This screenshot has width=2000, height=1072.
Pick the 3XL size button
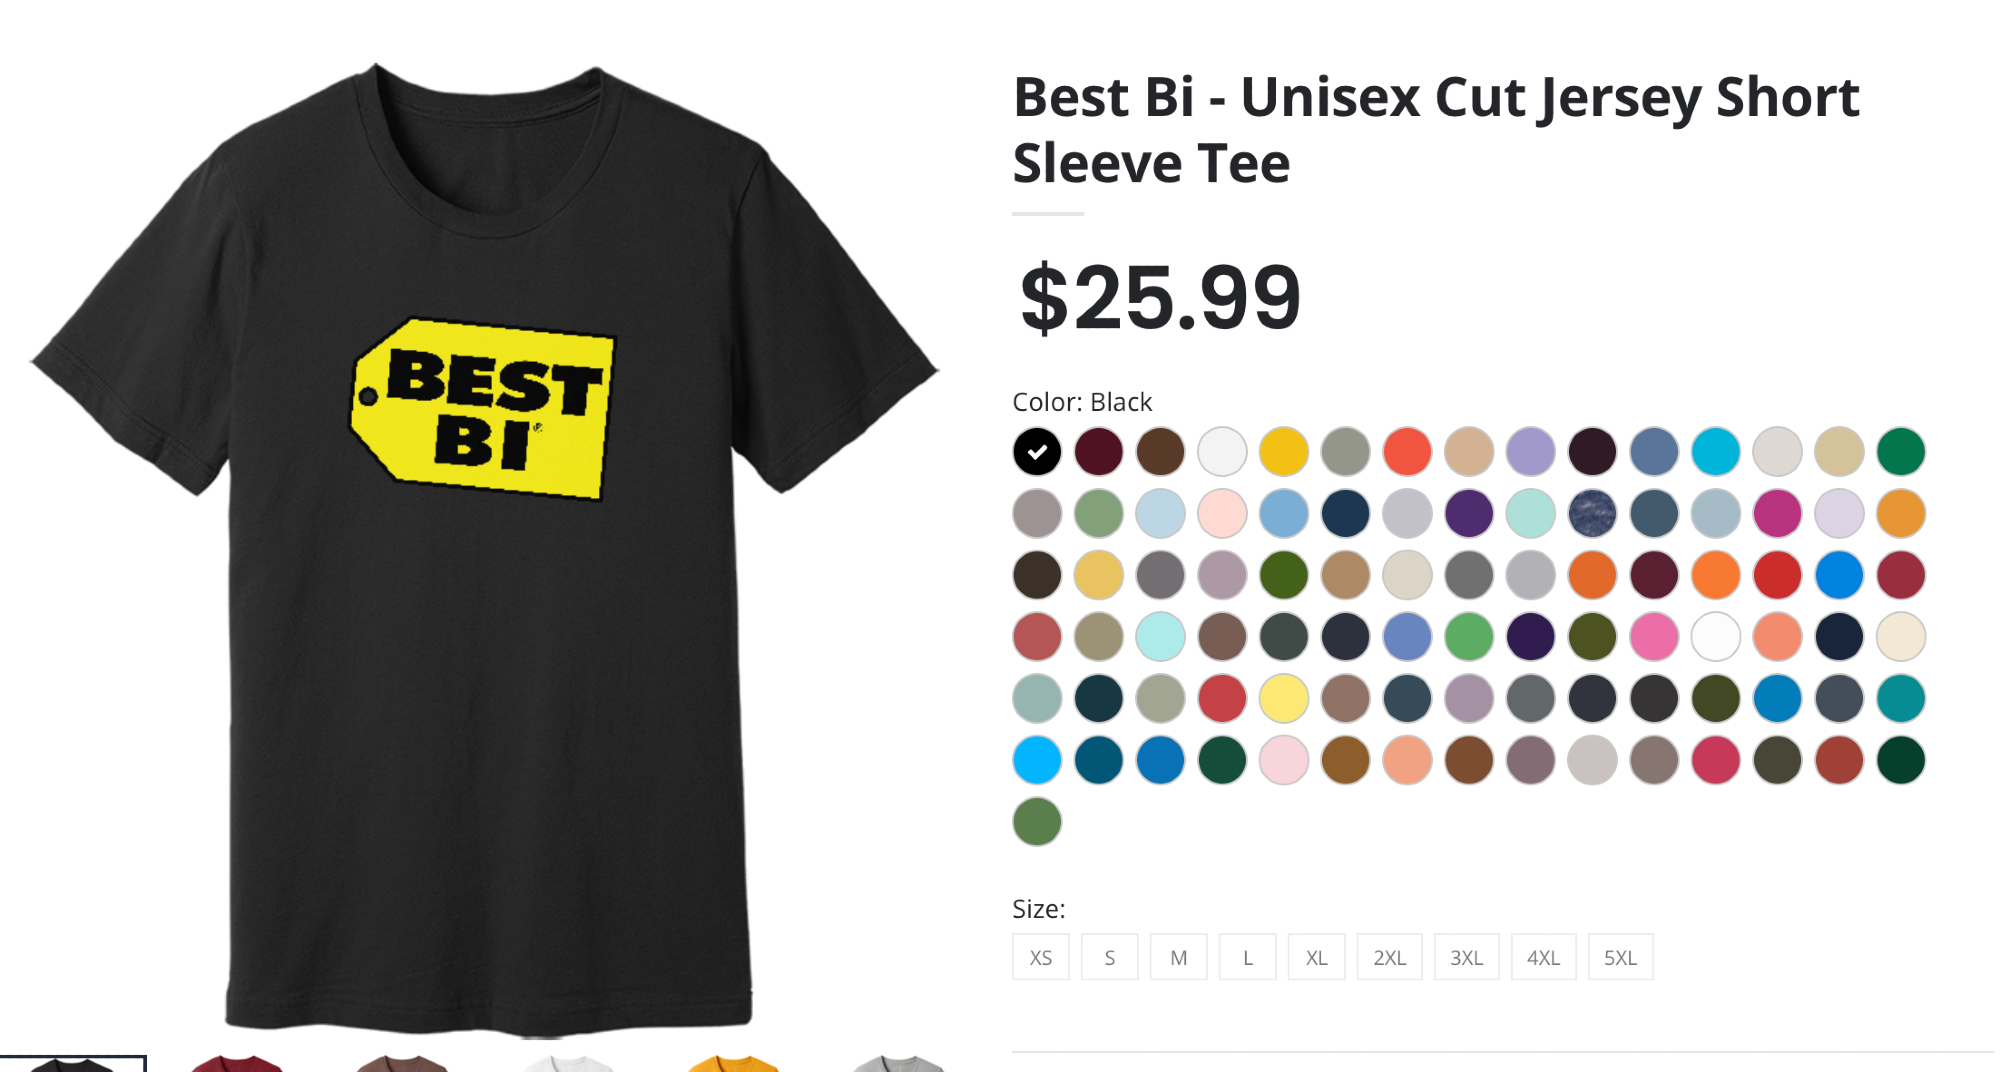[1467, 957]
